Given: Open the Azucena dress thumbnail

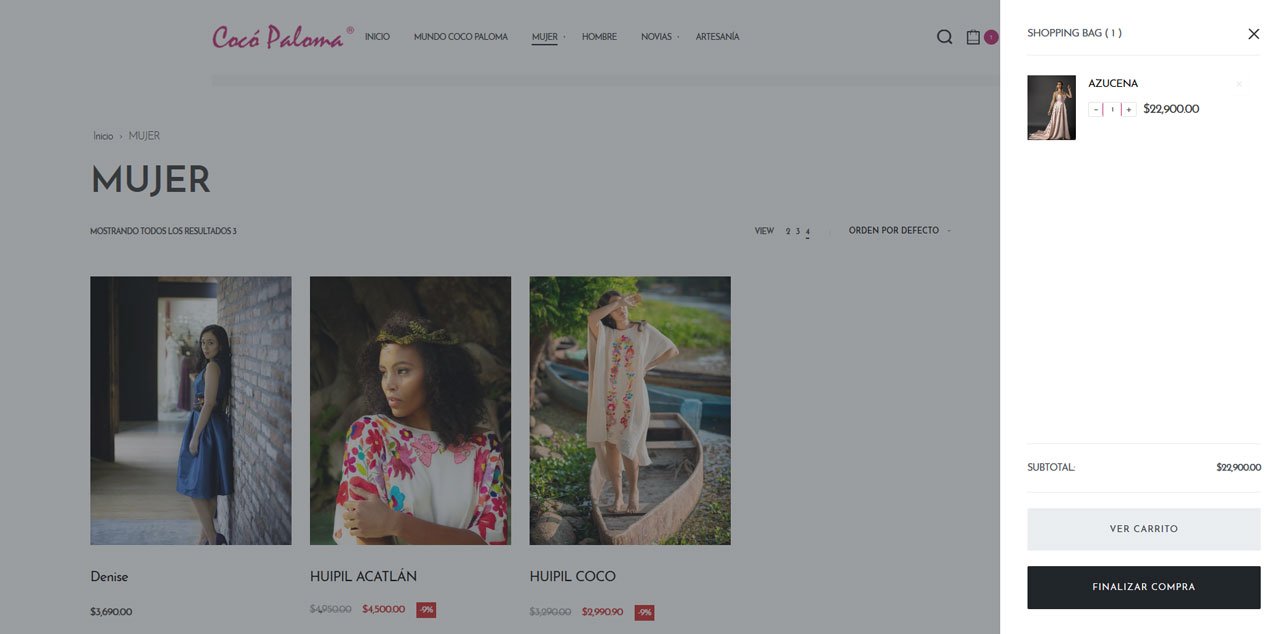Looking at the screenshot, I should 1051,108.
